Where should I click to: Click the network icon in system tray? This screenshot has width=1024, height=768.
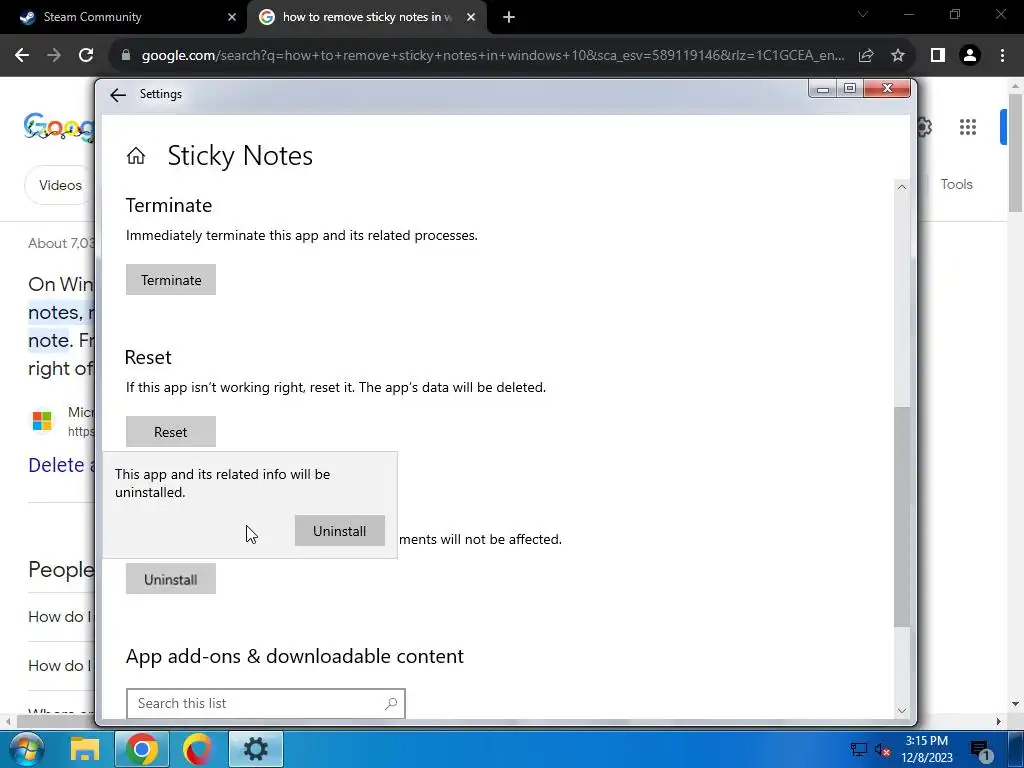[858, 750]
